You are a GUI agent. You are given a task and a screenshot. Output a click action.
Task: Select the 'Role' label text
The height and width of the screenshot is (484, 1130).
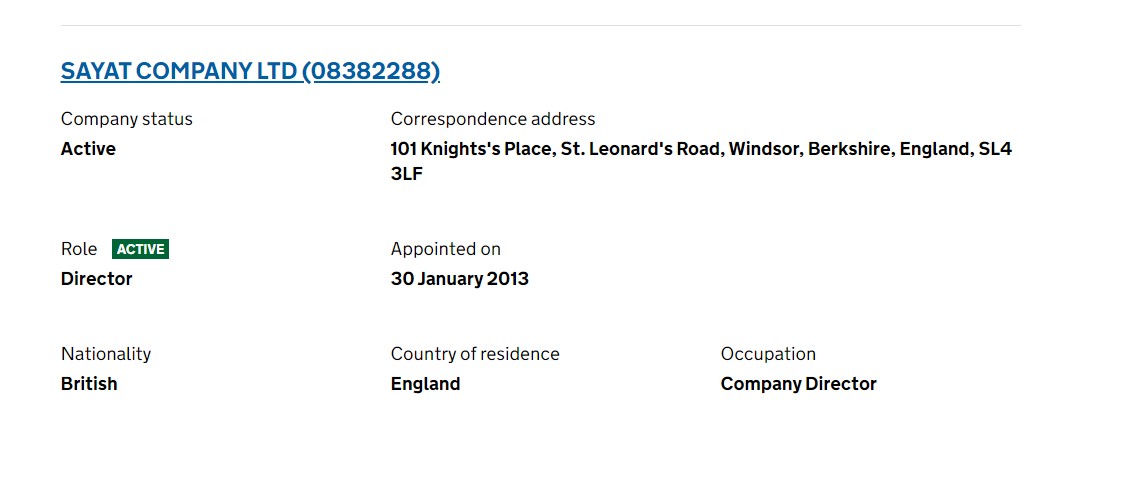click(x=79, y=249)
